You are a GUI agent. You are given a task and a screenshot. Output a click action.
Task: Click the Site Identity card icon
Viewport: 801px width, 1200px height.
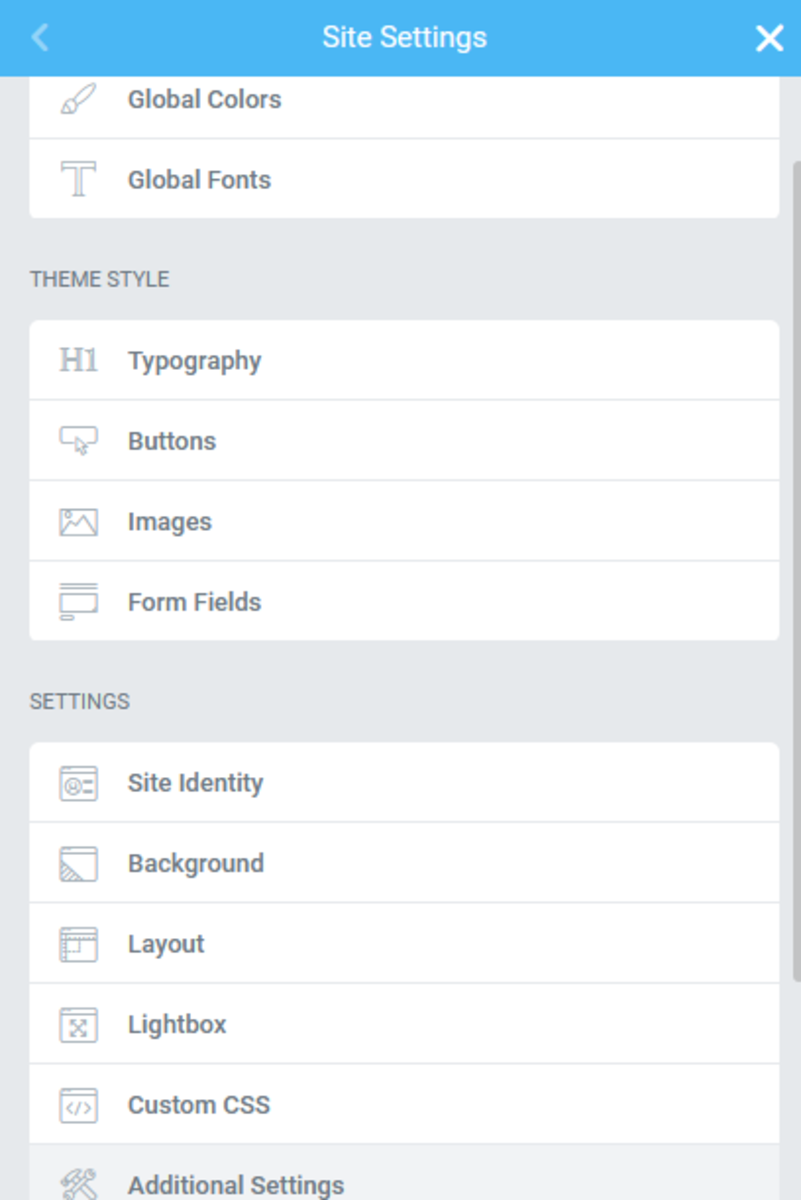[x=78, y=783]
